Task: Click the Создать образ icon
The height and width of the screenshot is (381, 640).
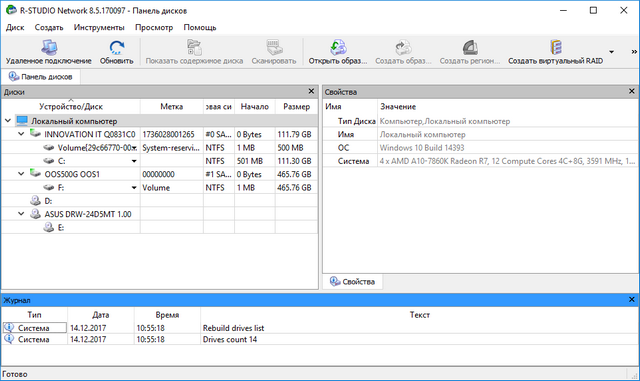Action: pos(403,47)
